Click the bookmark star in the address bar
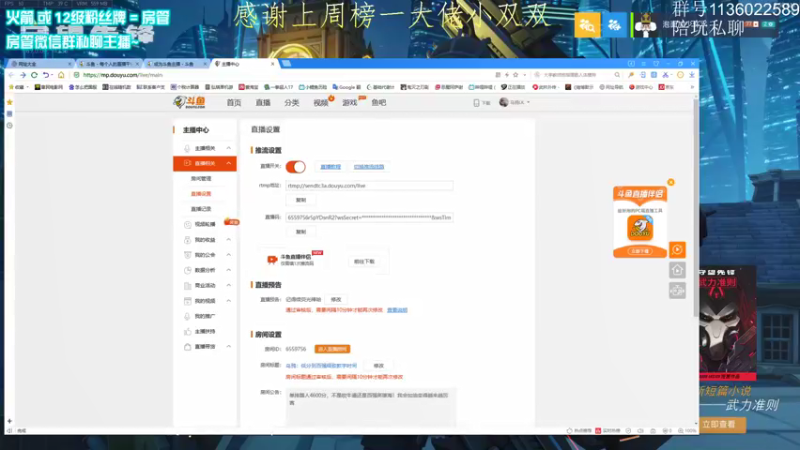This screenshot has height=450, width=800. tap(515, 75)
